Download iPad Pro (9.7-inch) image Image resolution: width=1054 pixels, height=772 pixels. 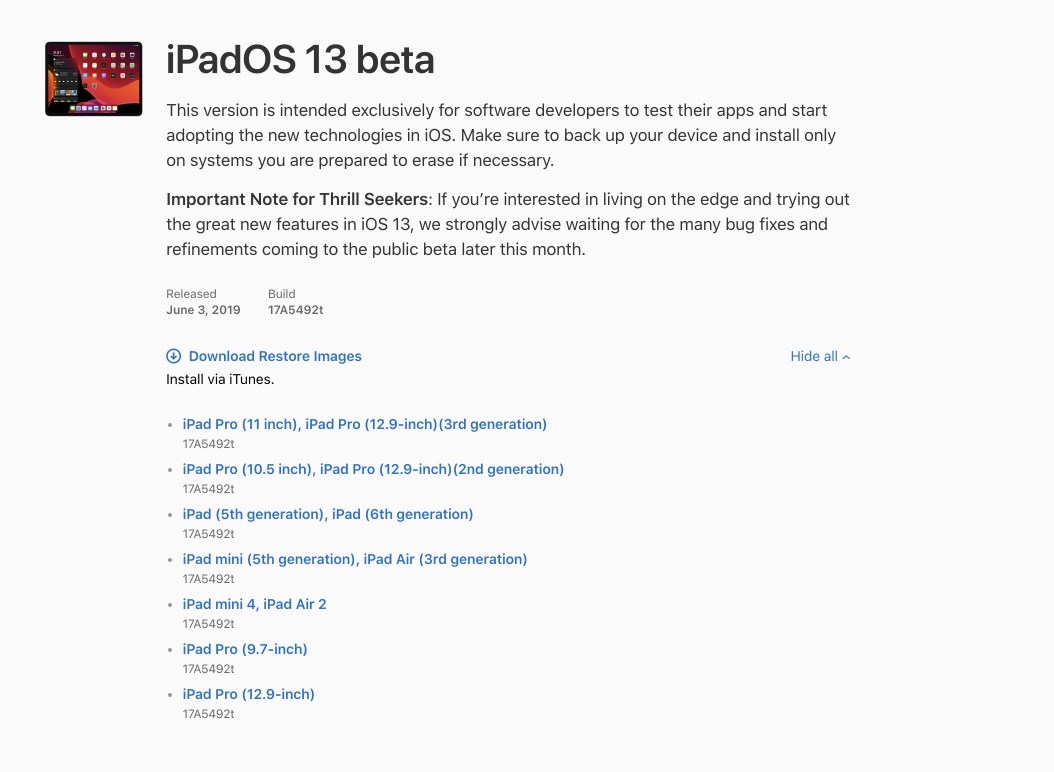pos(245,649)
